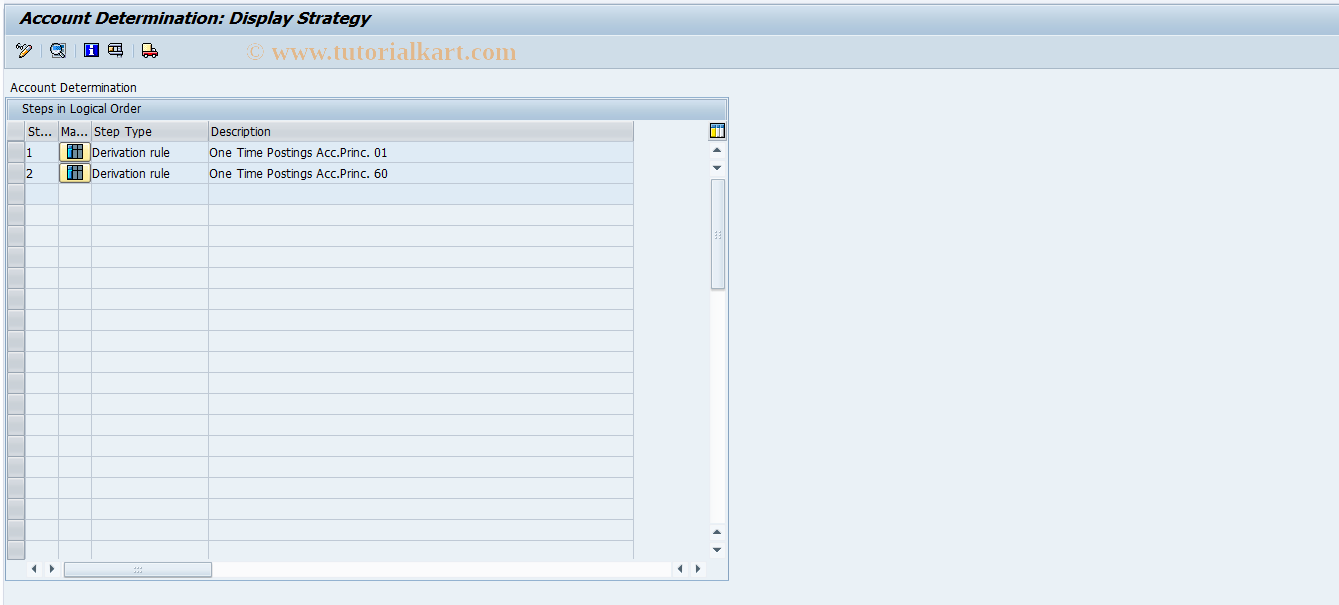Screen dimensions: 1339x605
Task: Click vertical scrollbar top down arrow
Action: pyautogui.click(x=717, y=167)
